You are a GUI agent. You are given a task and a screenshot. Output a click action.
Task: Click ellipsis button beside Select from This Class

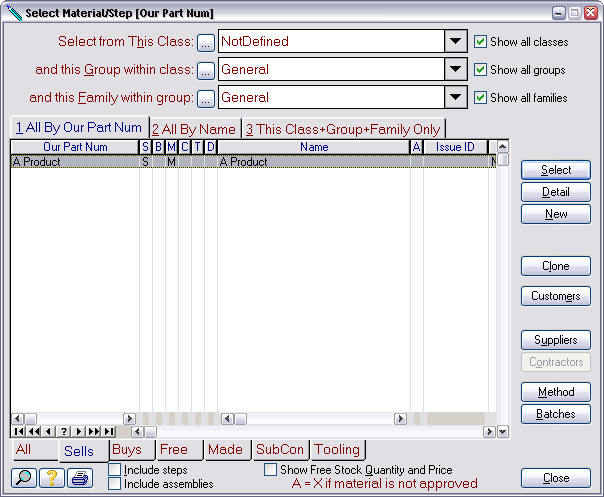206,43
